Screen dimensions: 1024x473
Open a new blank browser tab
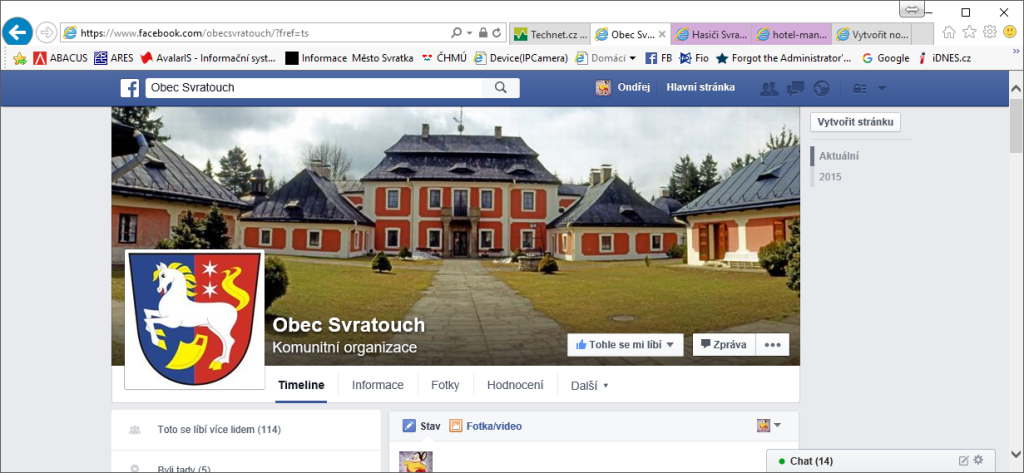click(x=922, y=34)
